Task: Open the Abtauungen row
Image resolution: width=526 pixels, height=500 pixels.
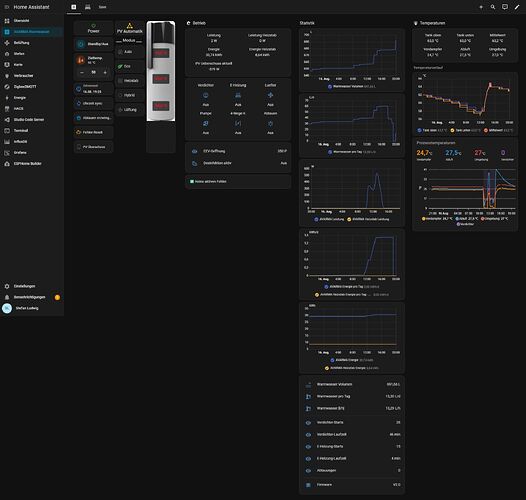Action: pos(352,471)
